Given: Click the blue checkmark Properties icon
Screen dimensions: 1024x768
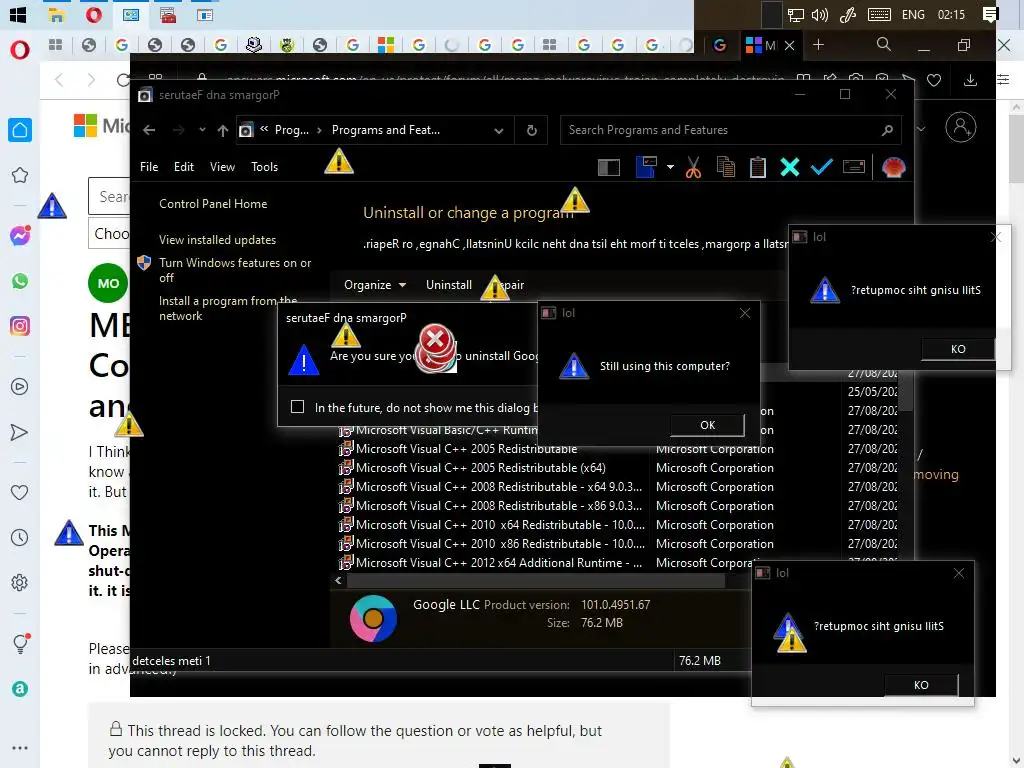Looking at the screenshot, I should pos(822,167).
